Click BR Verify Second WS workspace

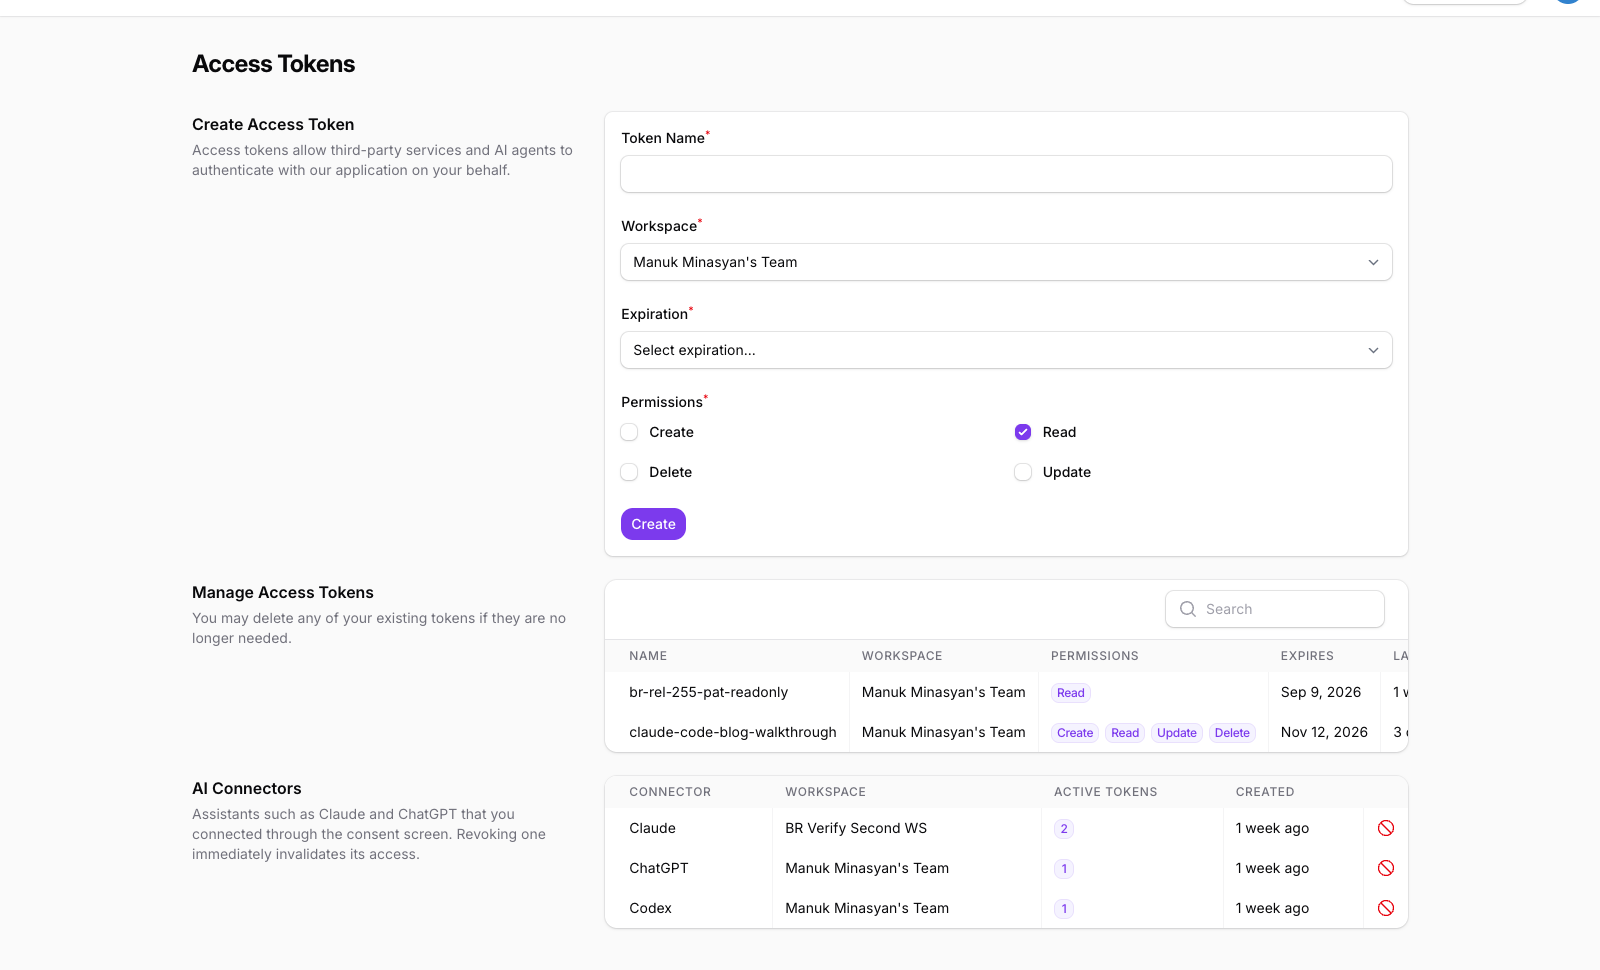[856, 828]
